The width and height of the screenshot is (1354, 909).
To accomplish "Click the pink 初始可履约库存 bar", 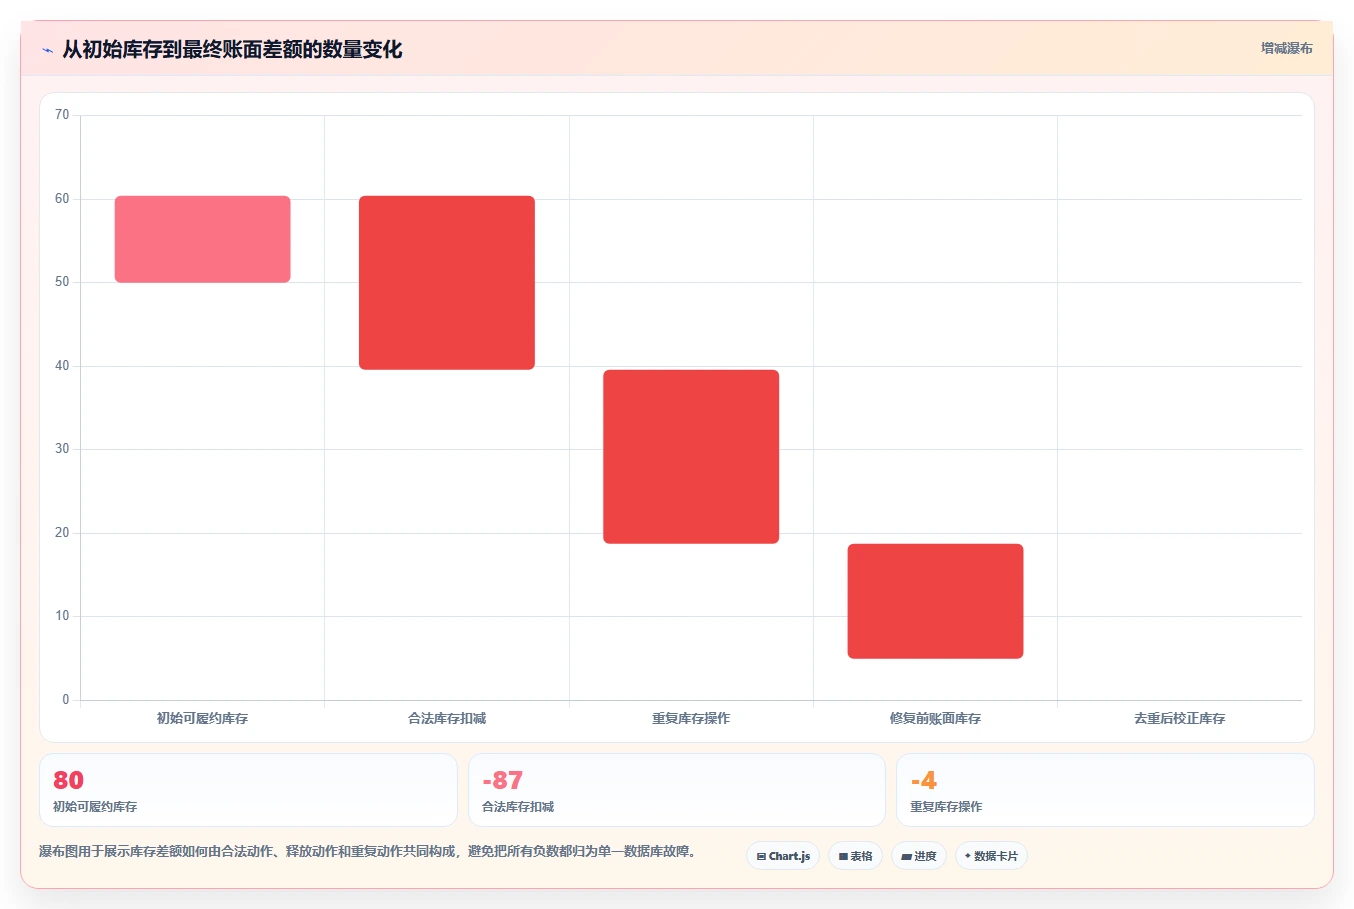I will pos(203,239).
